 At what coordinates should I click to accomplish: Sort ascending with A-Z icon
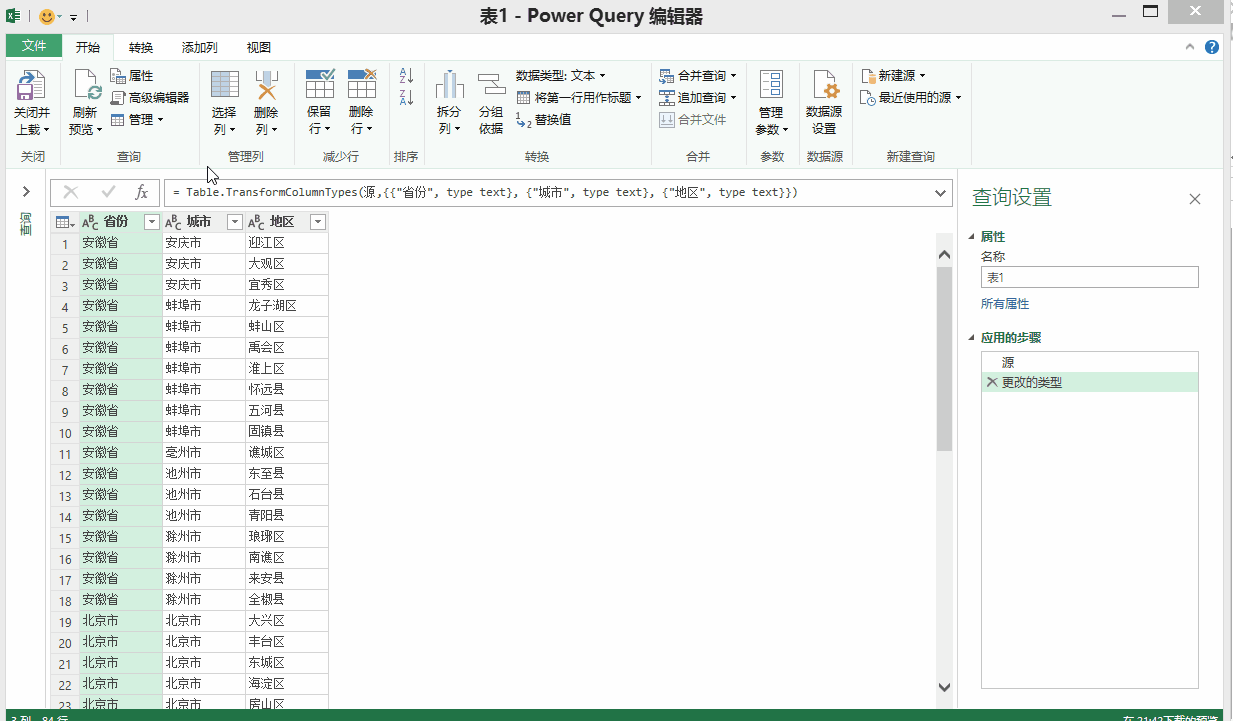(x=406, y=76)
